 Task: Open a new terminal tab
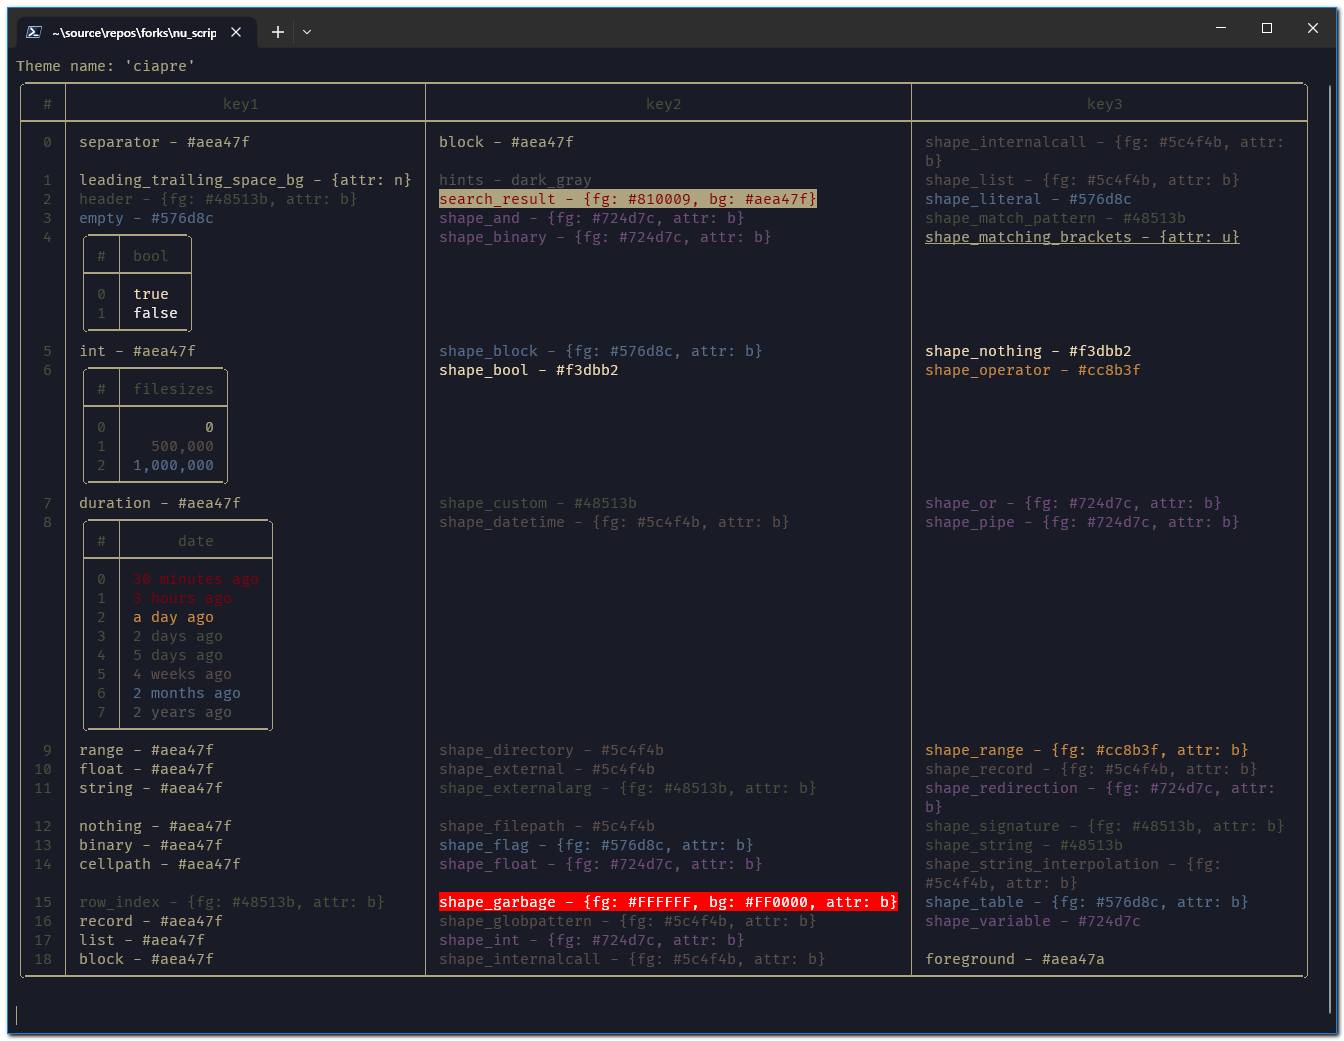point(278,32)
